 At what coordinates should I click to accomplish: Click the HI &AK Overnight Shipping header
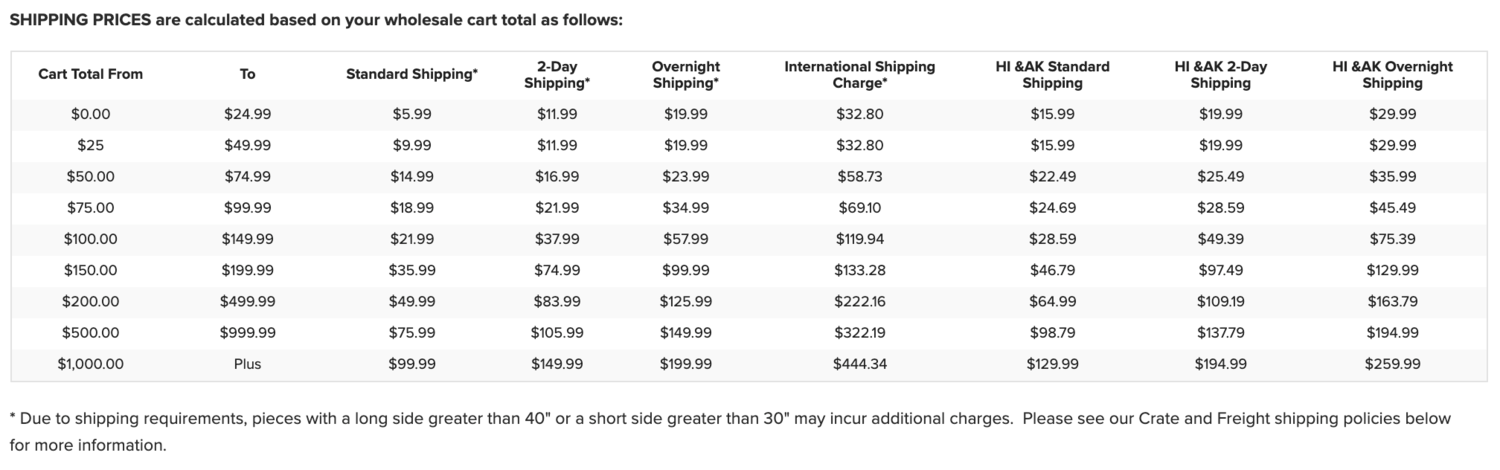click(x=1392, y=75)
